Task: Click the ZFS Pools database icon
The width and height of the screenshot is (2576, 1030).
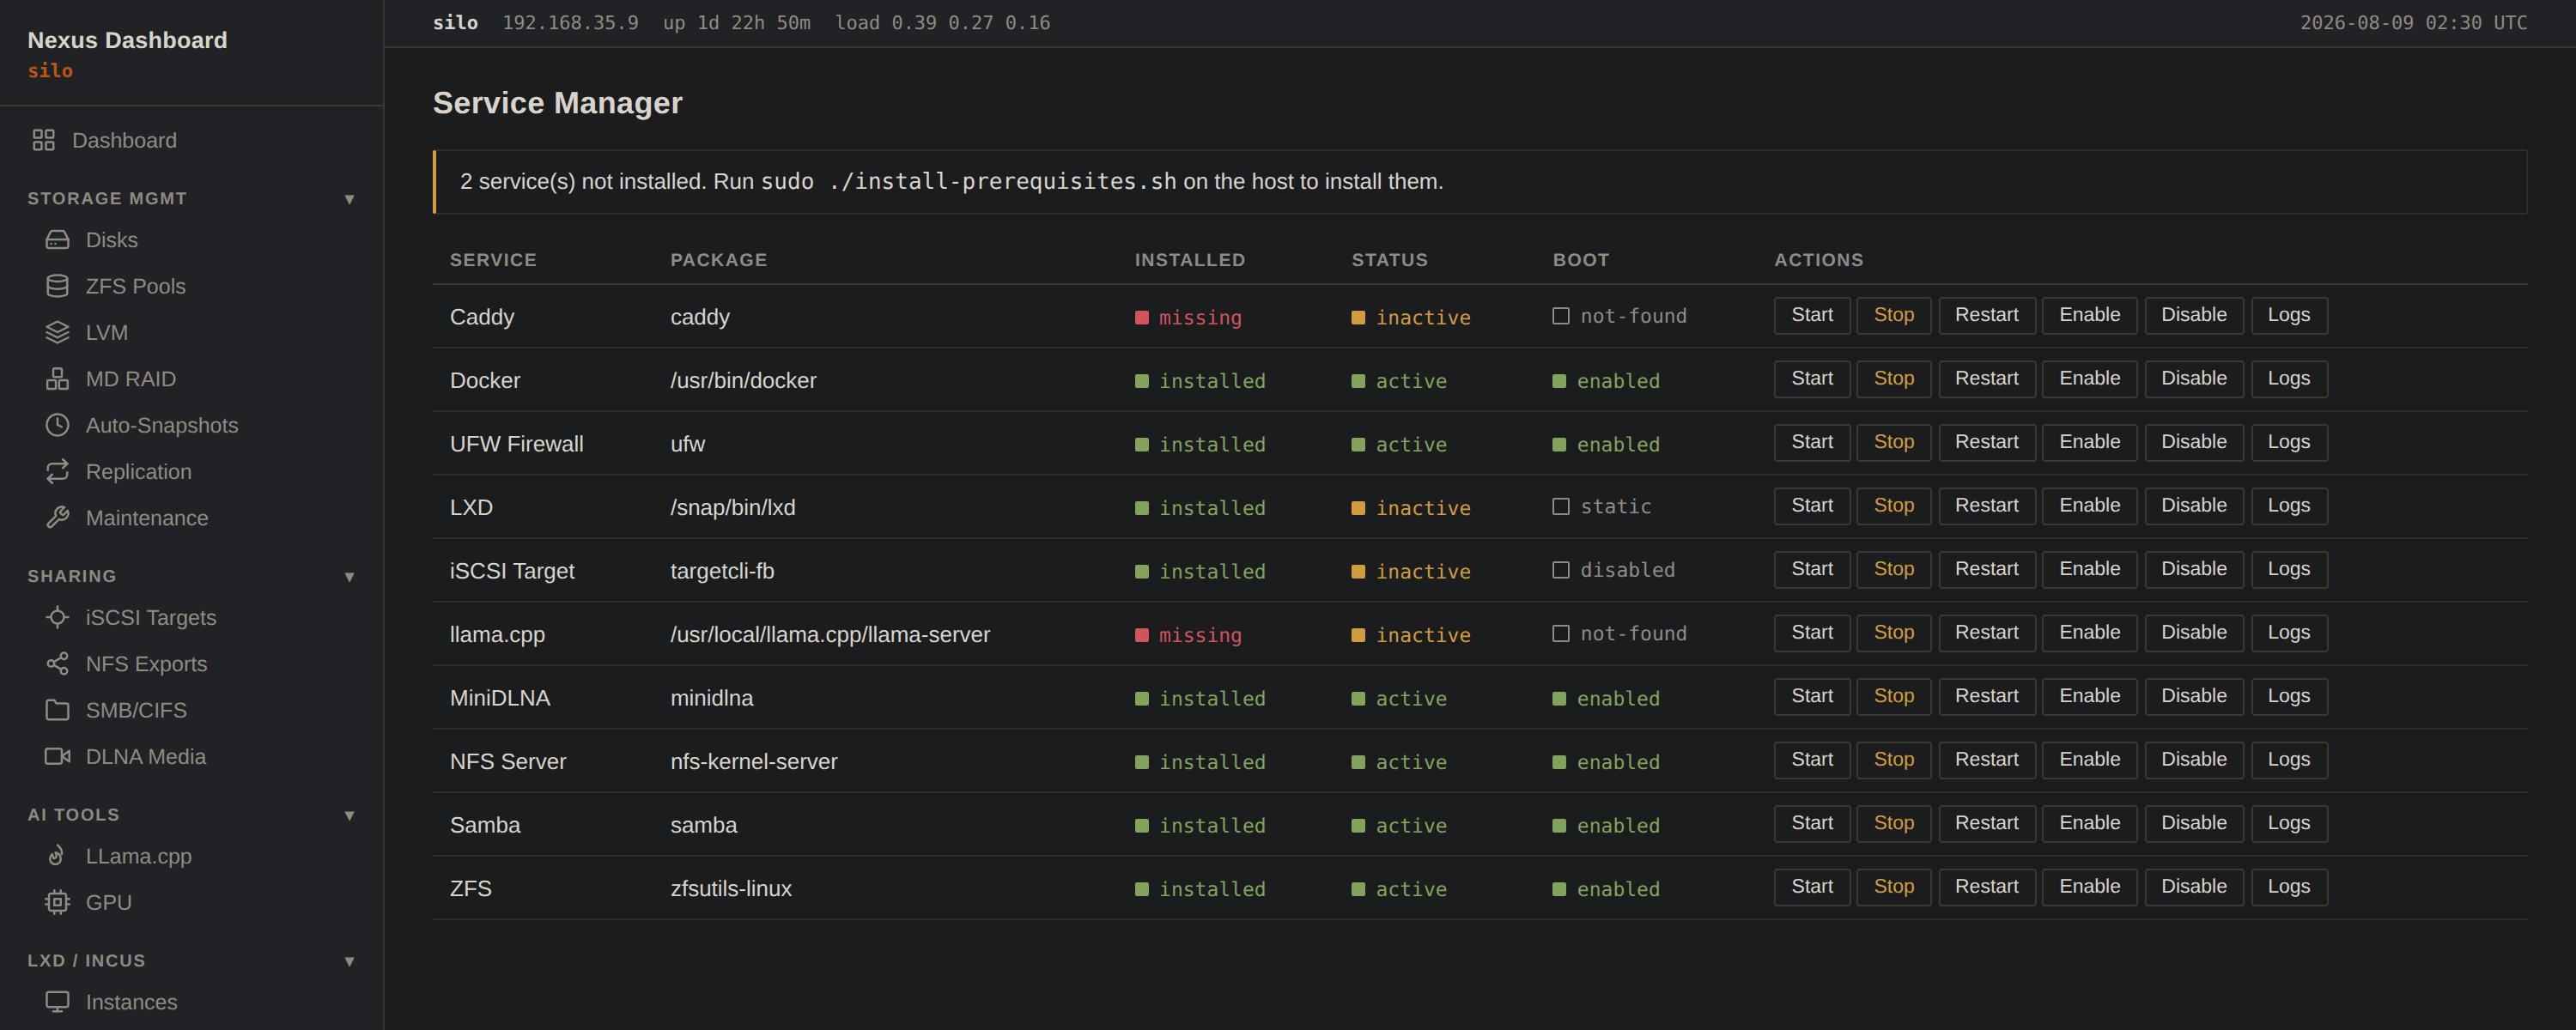Action: (57, 286)
